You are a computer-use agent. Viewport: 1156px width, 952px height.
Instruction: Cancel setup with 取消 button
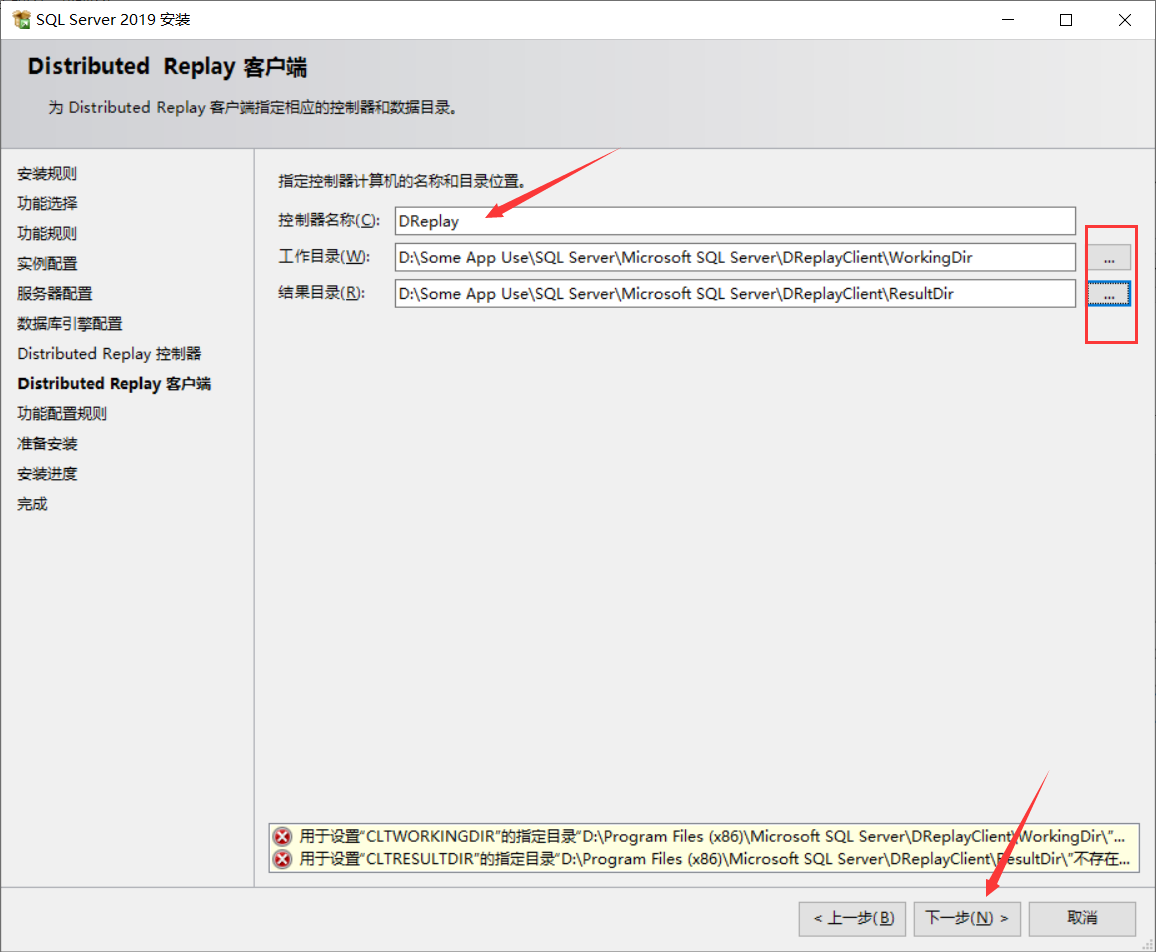[x=1082, y=918]
